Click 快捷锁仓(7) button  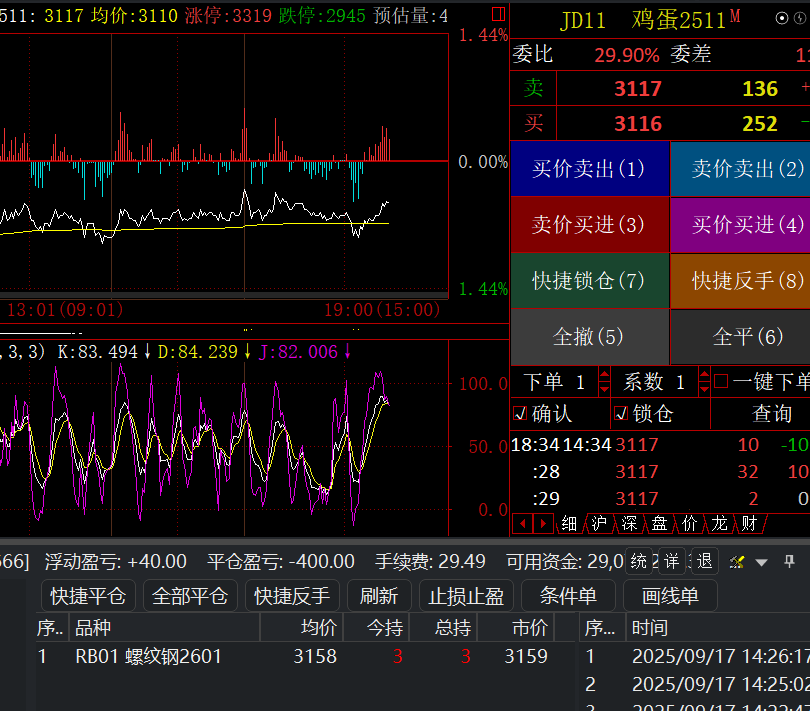pos(589,281)
